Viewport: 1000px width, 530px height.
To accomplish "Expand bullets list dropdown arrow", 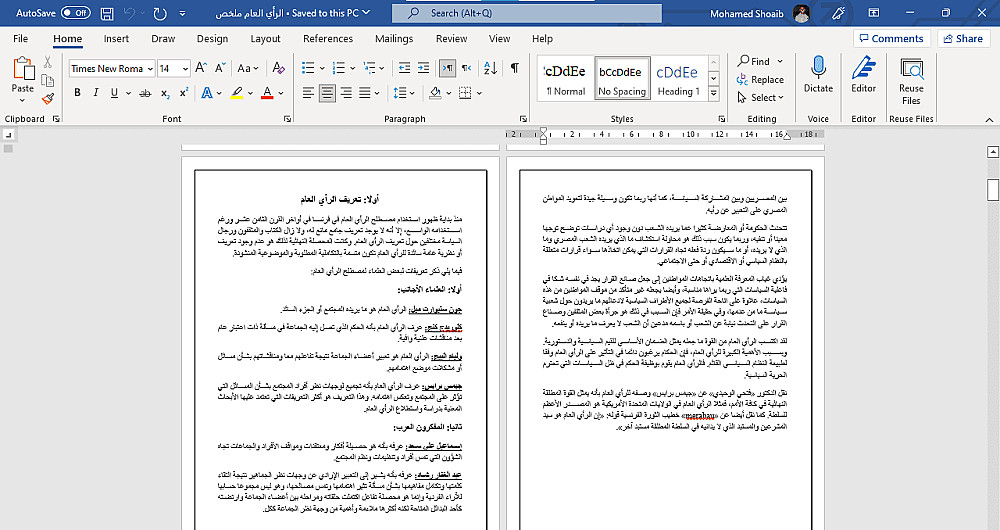I will pos(322,68).
